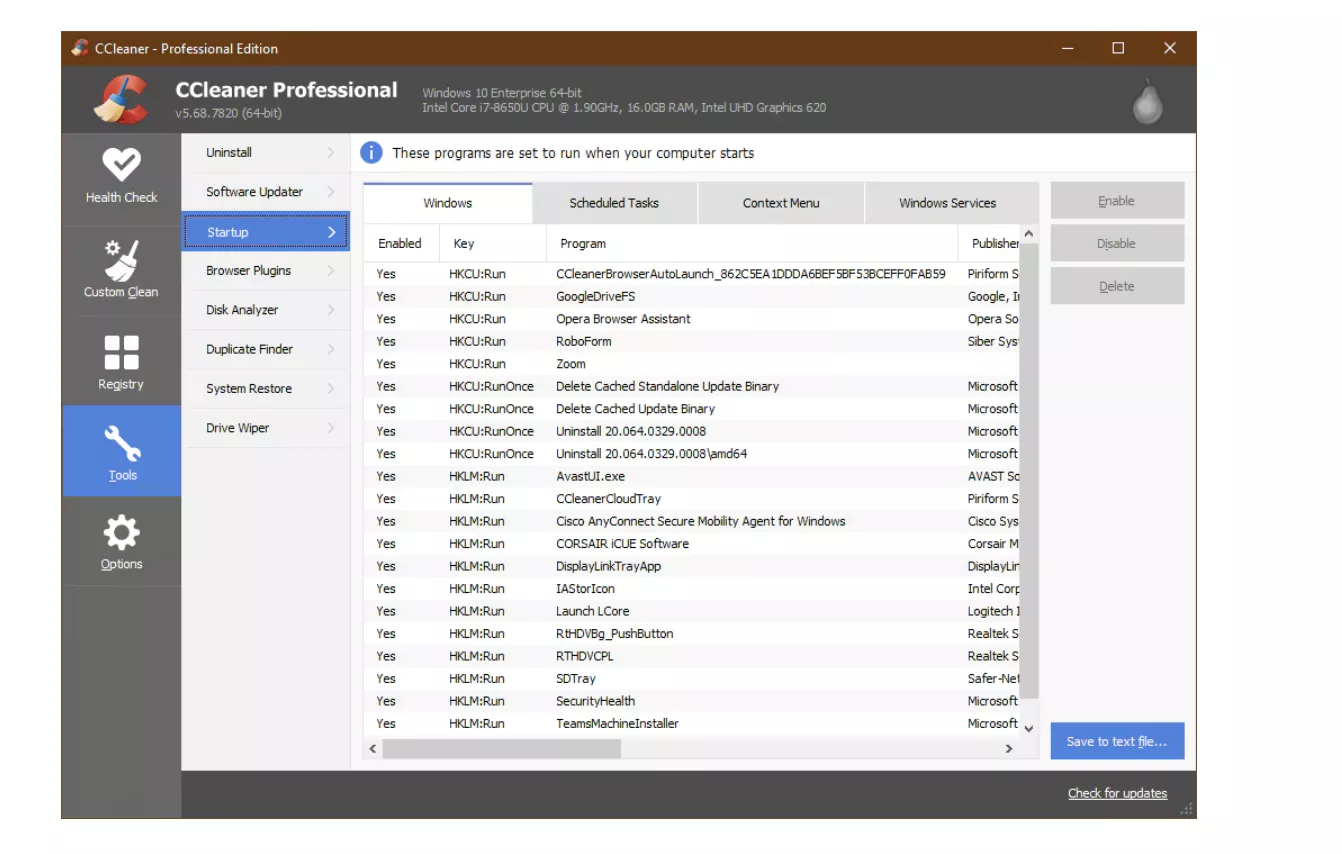
Task: Click Save to text file button
Action: [x=1116, y=741]
